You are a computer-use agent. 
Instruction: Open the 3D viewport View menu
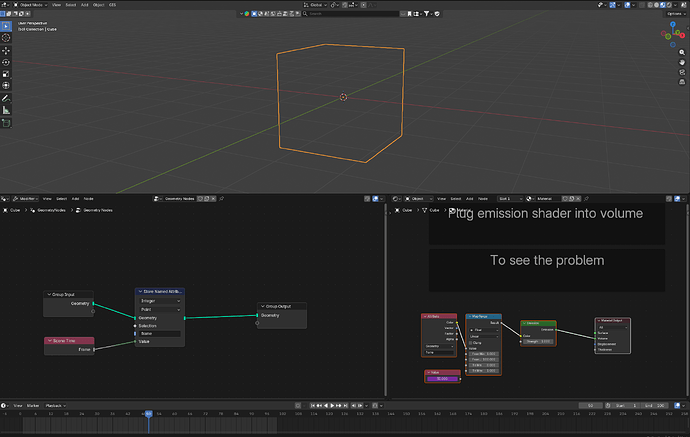56,5
